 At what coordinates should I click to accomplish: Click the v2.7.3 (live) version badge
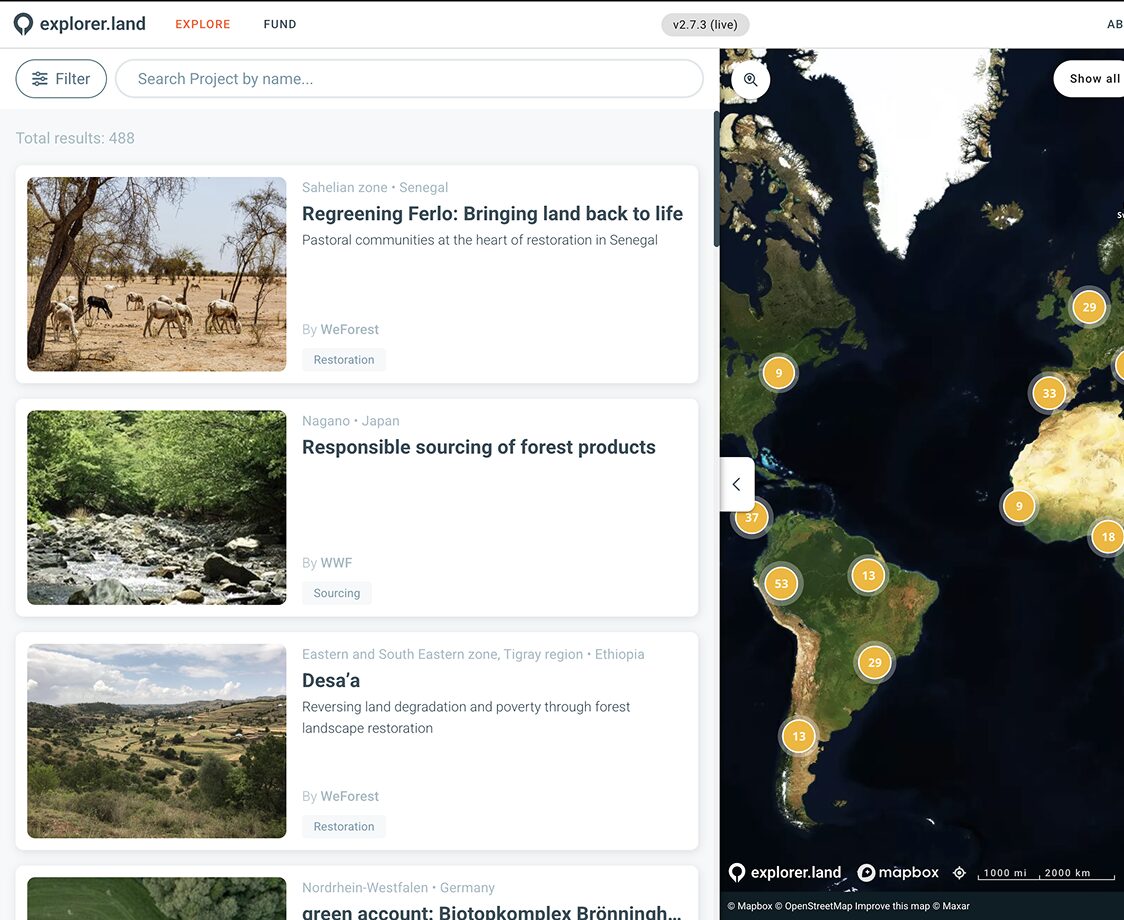[x=705, y=24]
